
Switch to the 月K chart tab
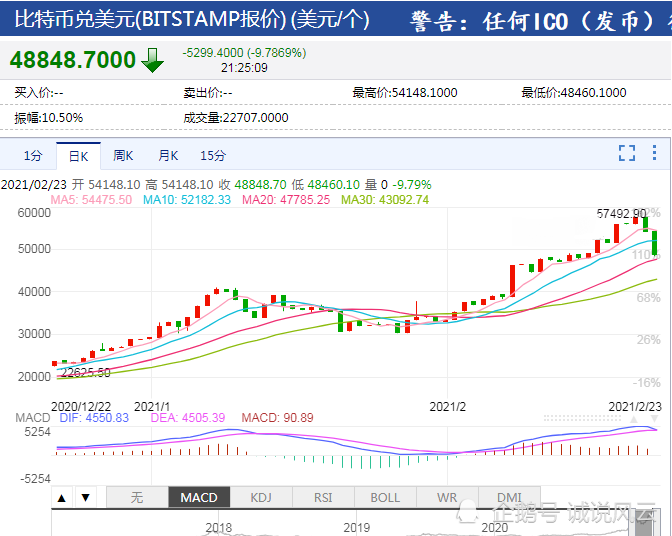[x=168, y=156]
